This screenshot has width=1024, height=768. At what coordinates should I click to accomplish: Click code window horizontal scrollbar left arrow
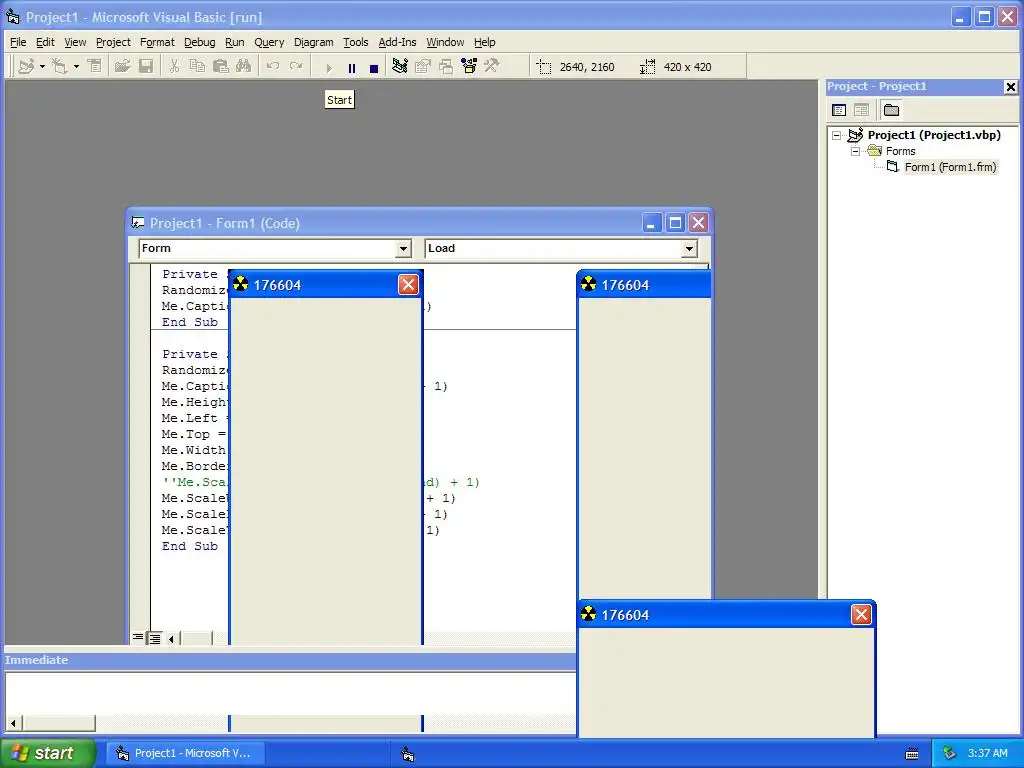click(x=171, y=639)
